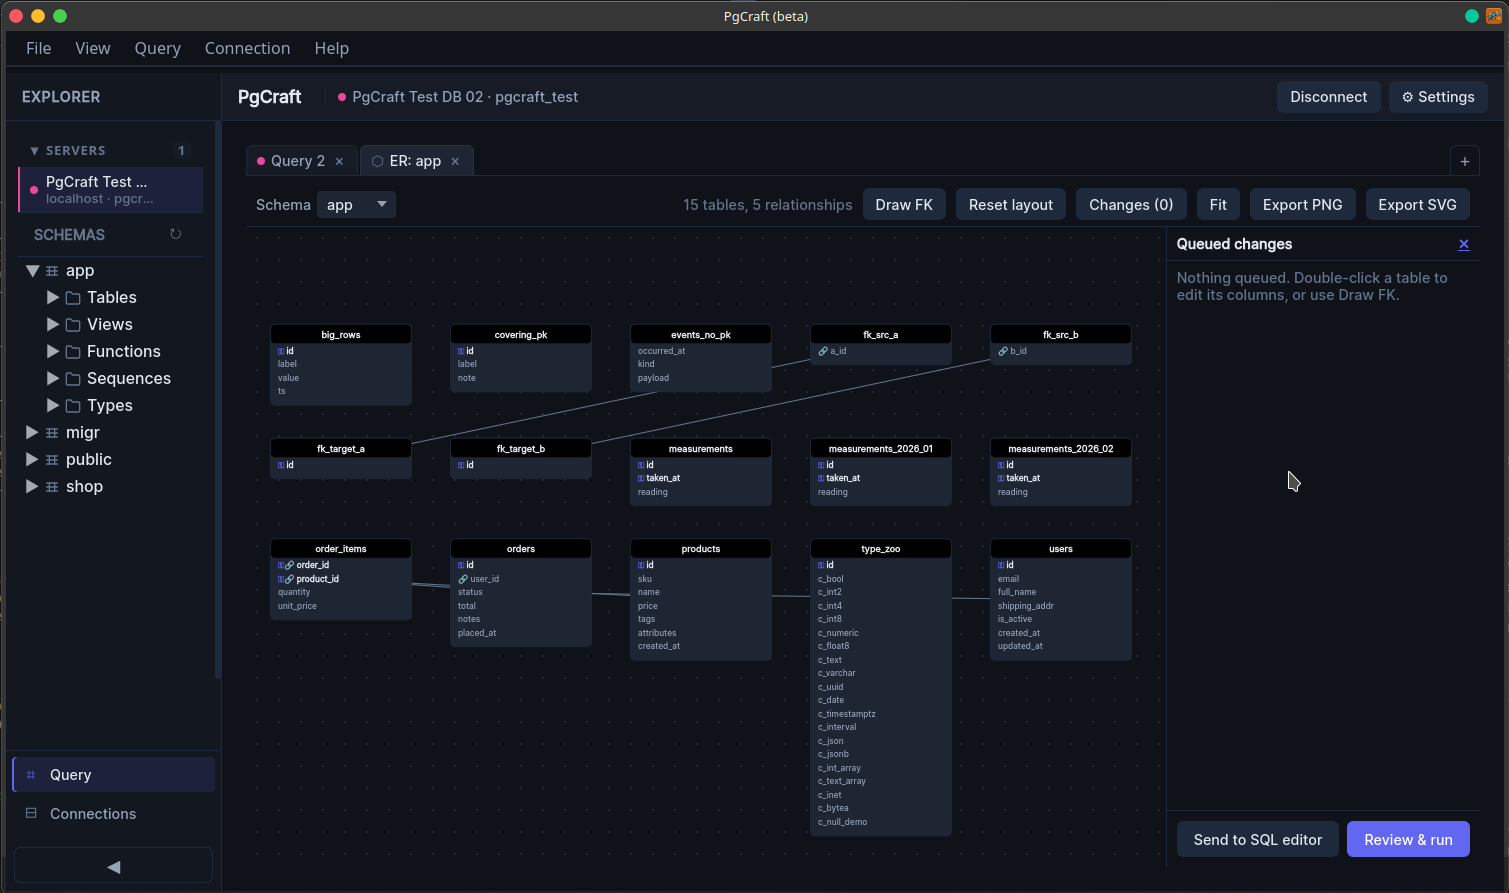Expand the Types folder
Viewport: 1509px width, 893px height.
click(x=53, y=406)
